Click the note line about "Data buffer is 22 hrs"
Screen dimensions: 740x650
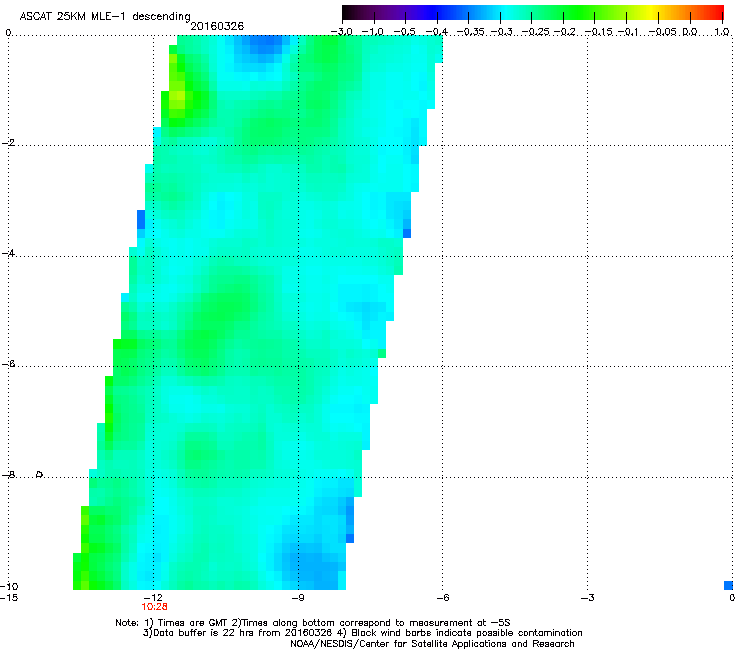pos(362,633)
